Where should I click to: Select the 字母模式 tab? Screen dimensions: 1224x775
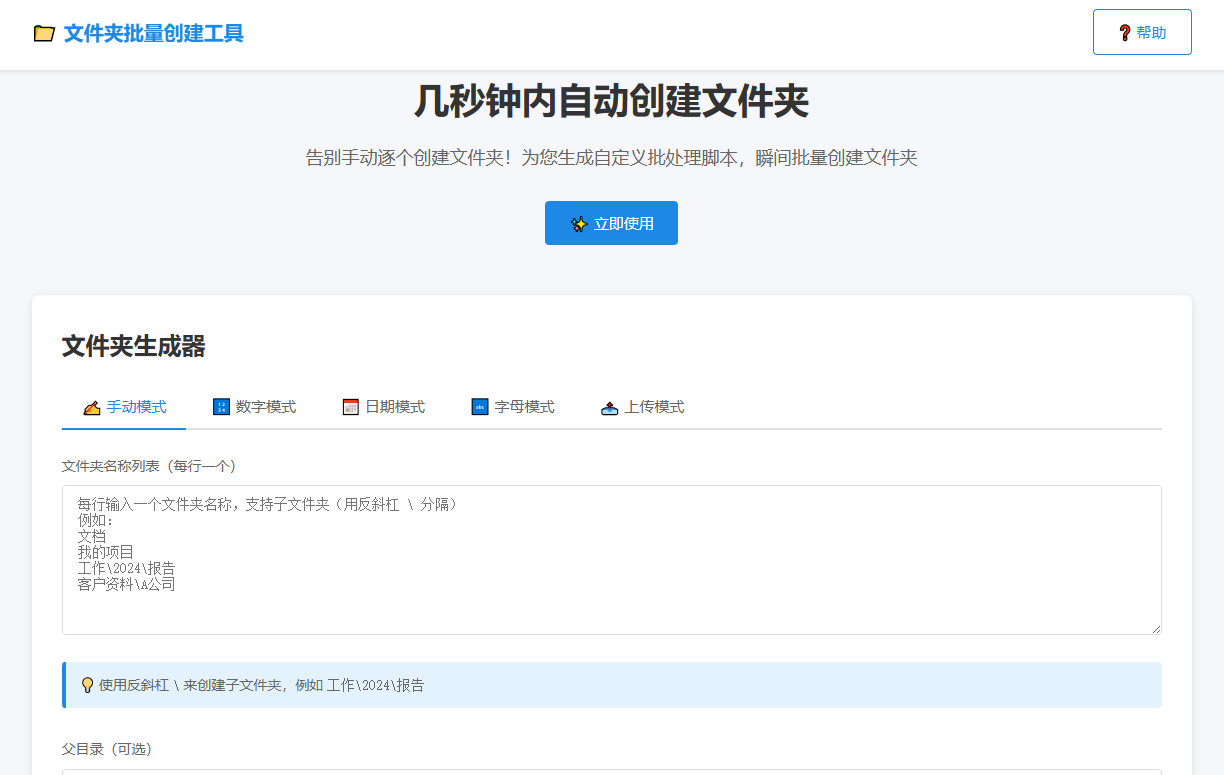pos(524,407)
